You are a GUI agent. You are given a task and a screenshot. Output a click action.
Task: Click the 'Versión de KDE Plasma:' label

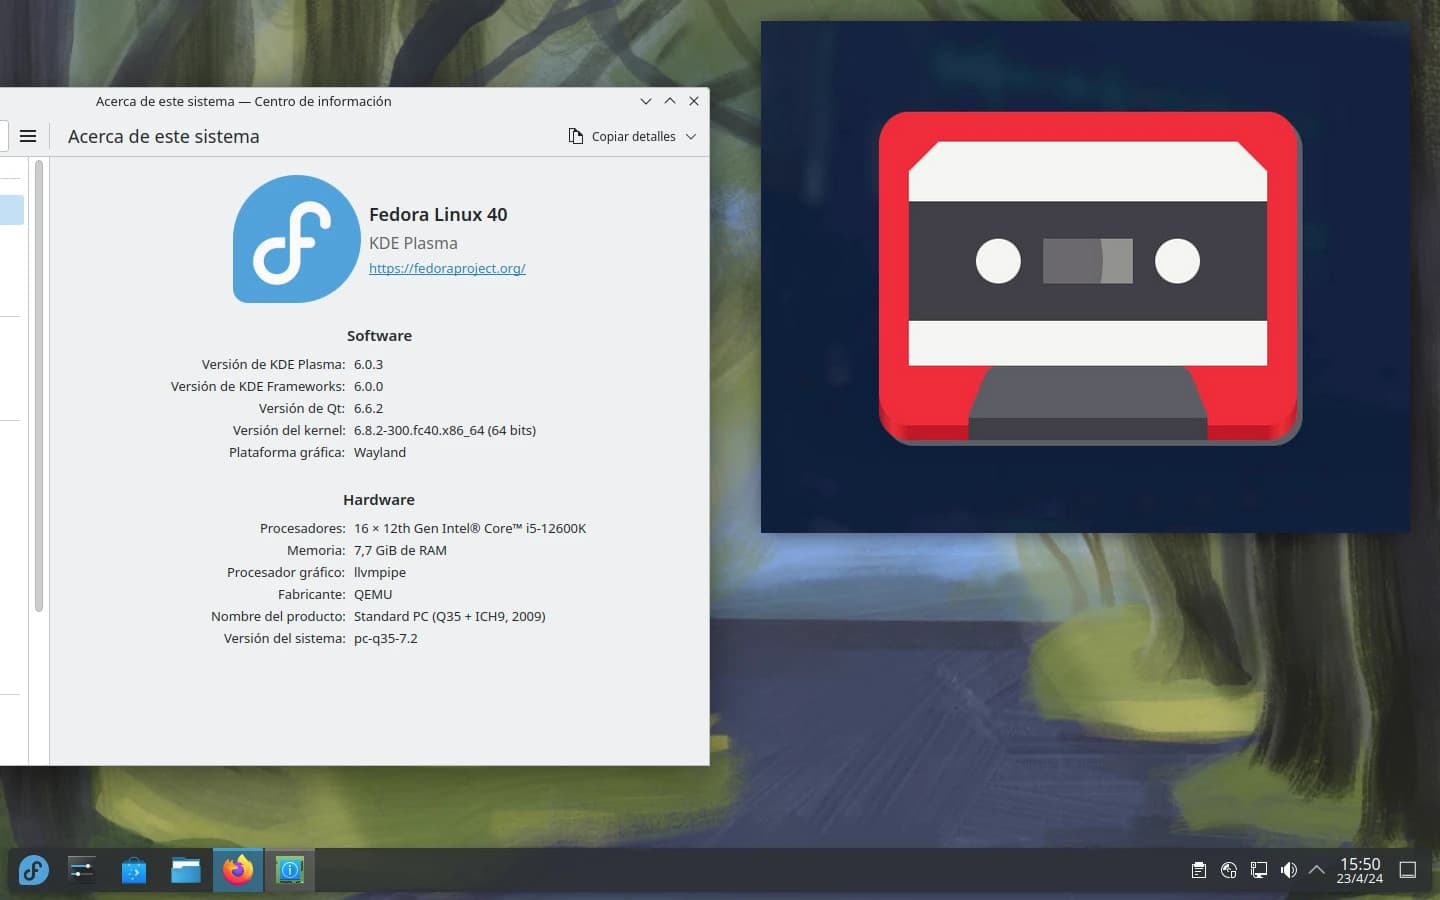(273, 364)
